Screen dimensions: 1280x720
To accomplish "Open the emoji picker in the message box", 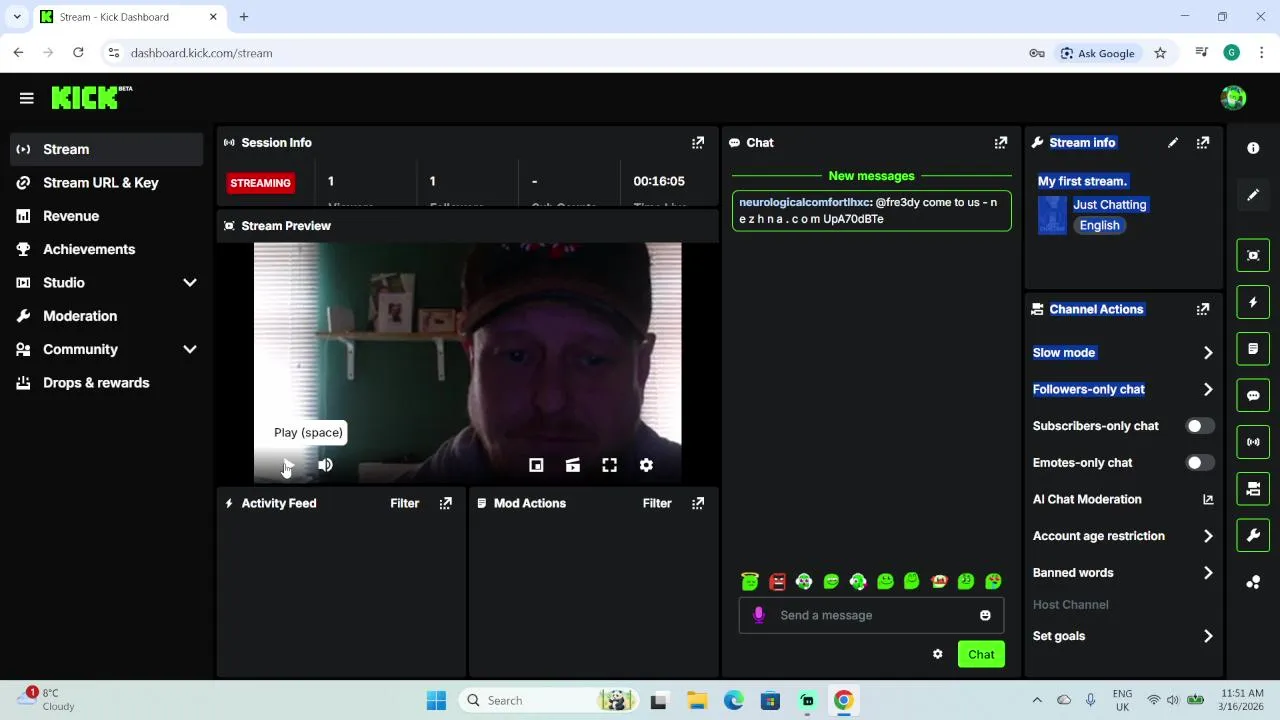I will [x=985, y=616].
